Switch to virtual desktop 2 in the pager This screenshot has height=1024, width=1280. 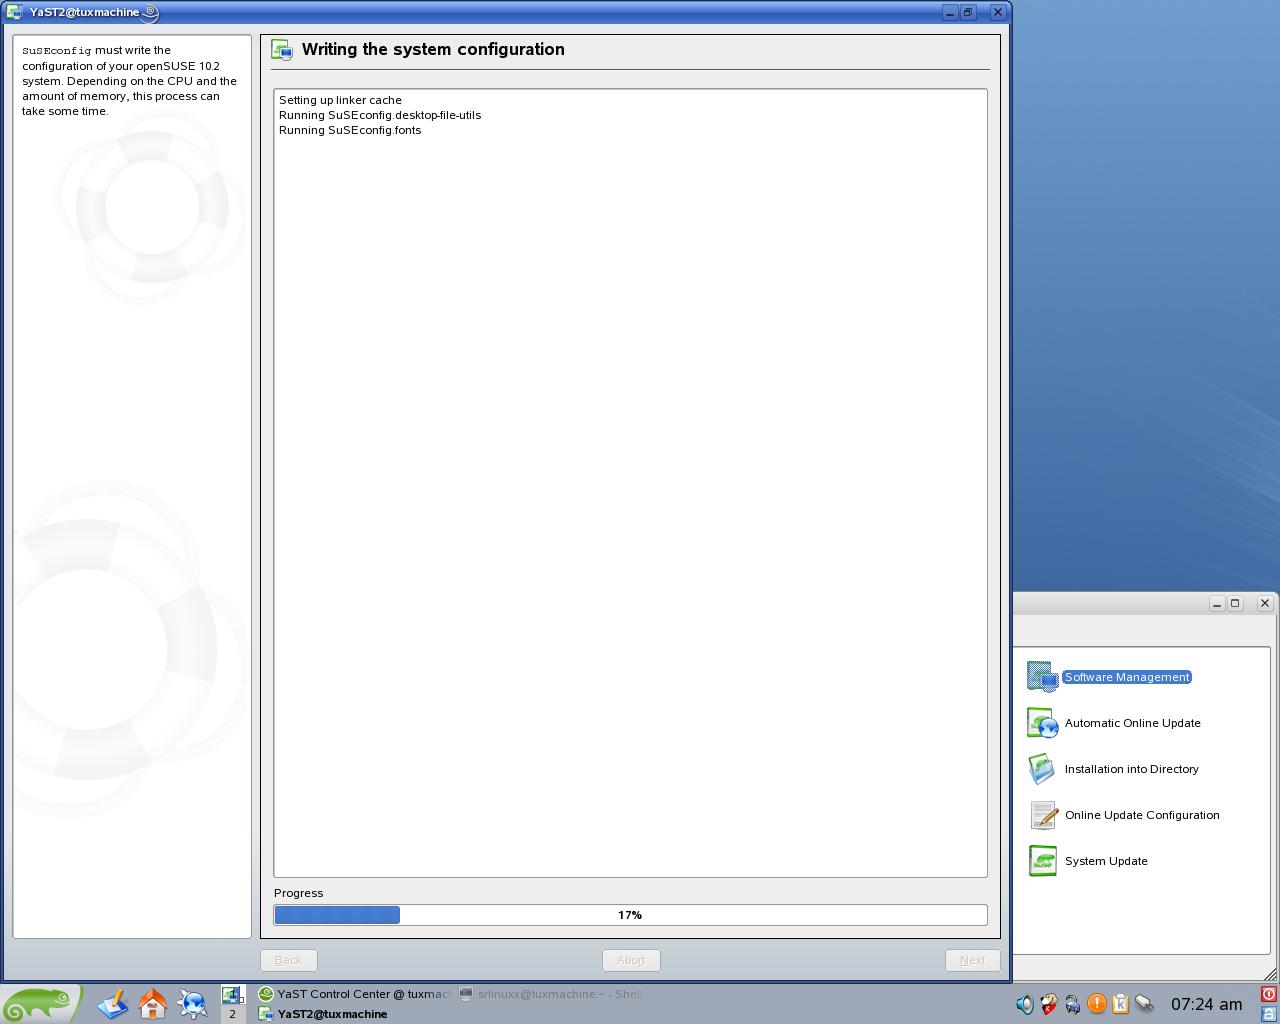click(233, 1013)
